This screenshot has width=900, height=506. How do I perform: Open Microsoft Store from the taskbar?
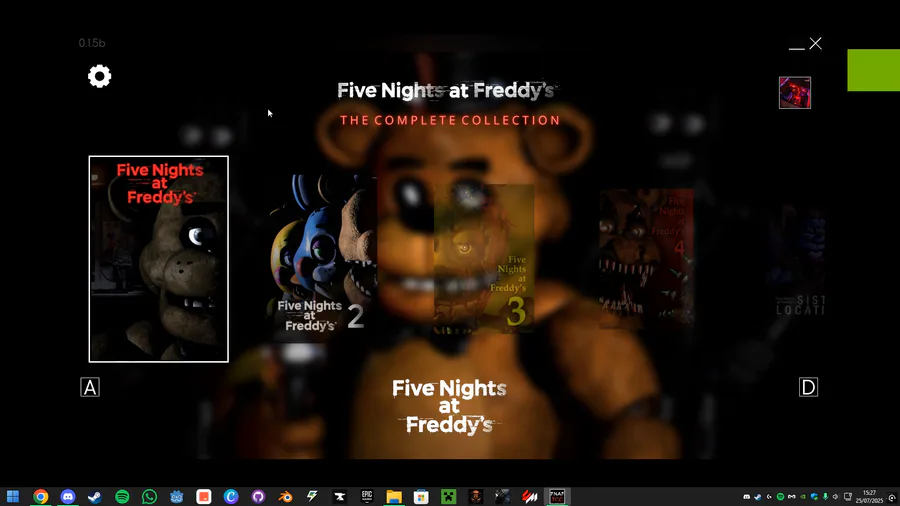click(421, 496)
